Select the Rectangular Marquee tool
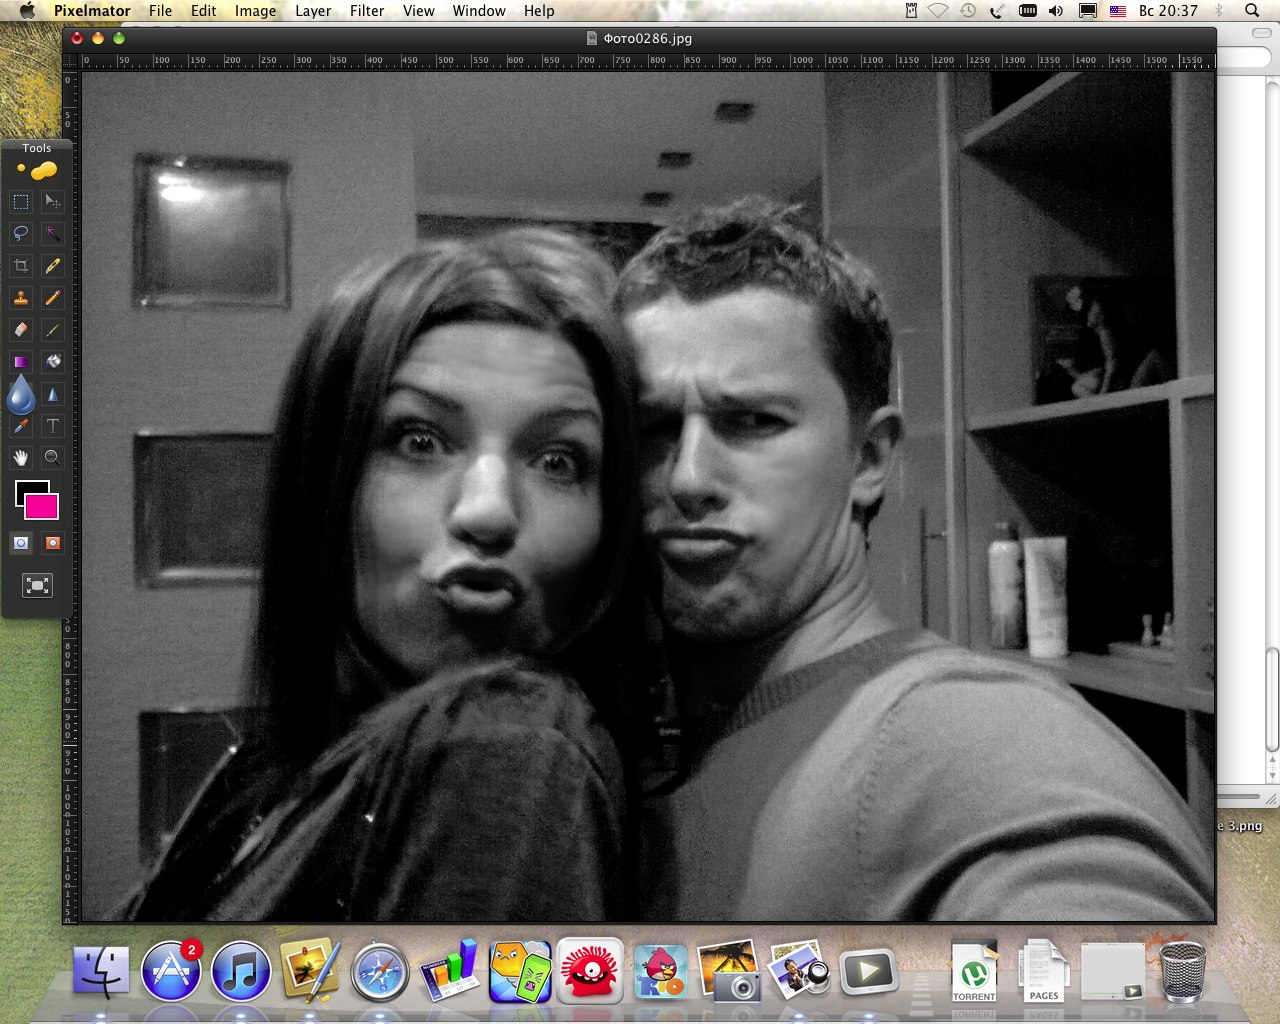1280x1024 pixels. [21, 202]
